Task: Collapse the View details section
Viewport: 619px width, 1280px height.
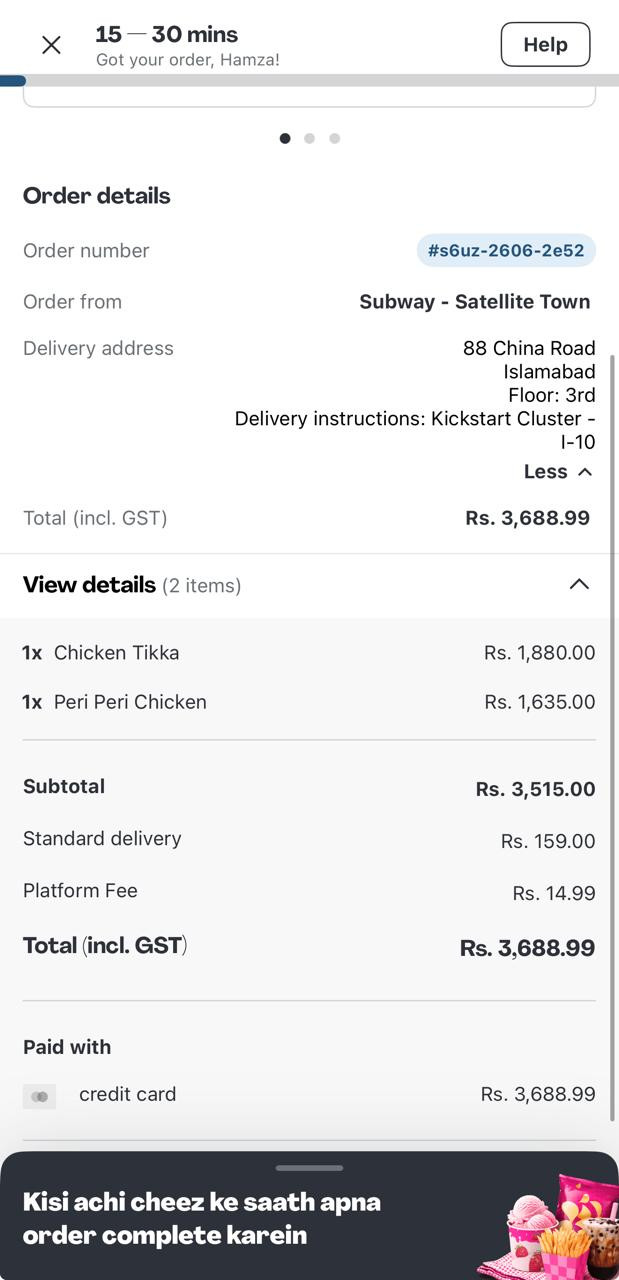Action: click(578, 584)
